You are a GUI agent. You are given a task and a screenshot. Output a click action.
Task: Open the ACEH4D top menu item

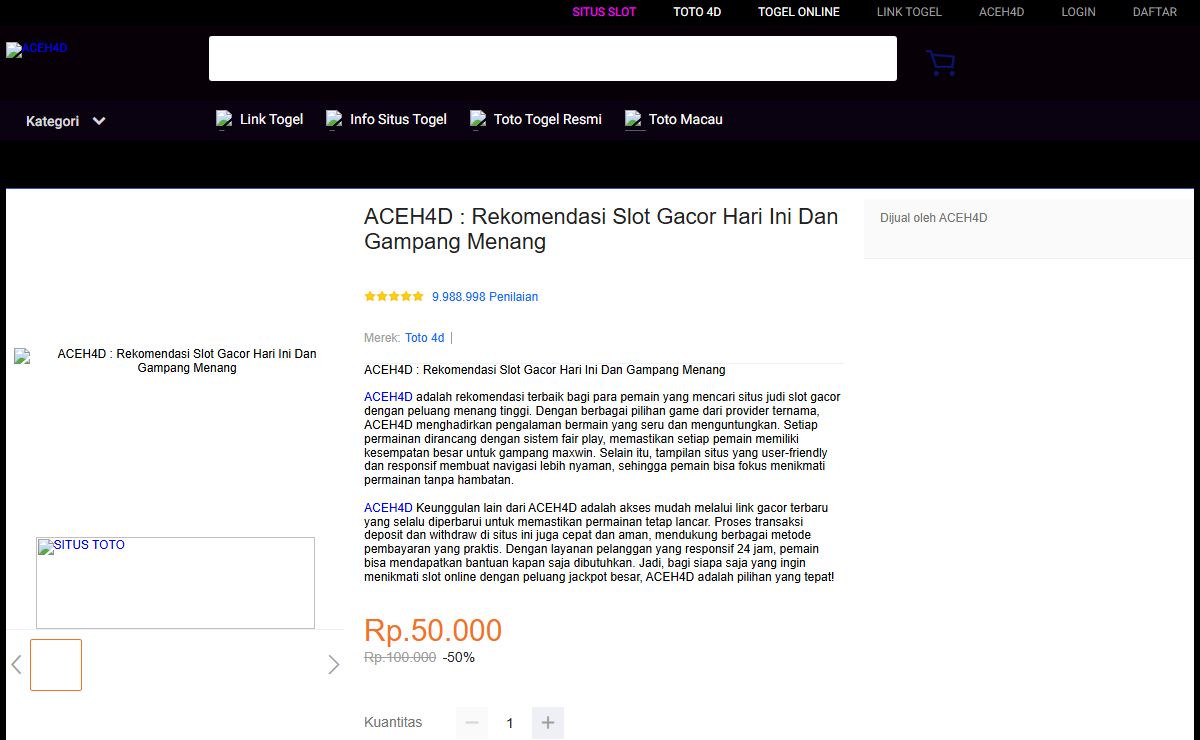pos(1001,12)
